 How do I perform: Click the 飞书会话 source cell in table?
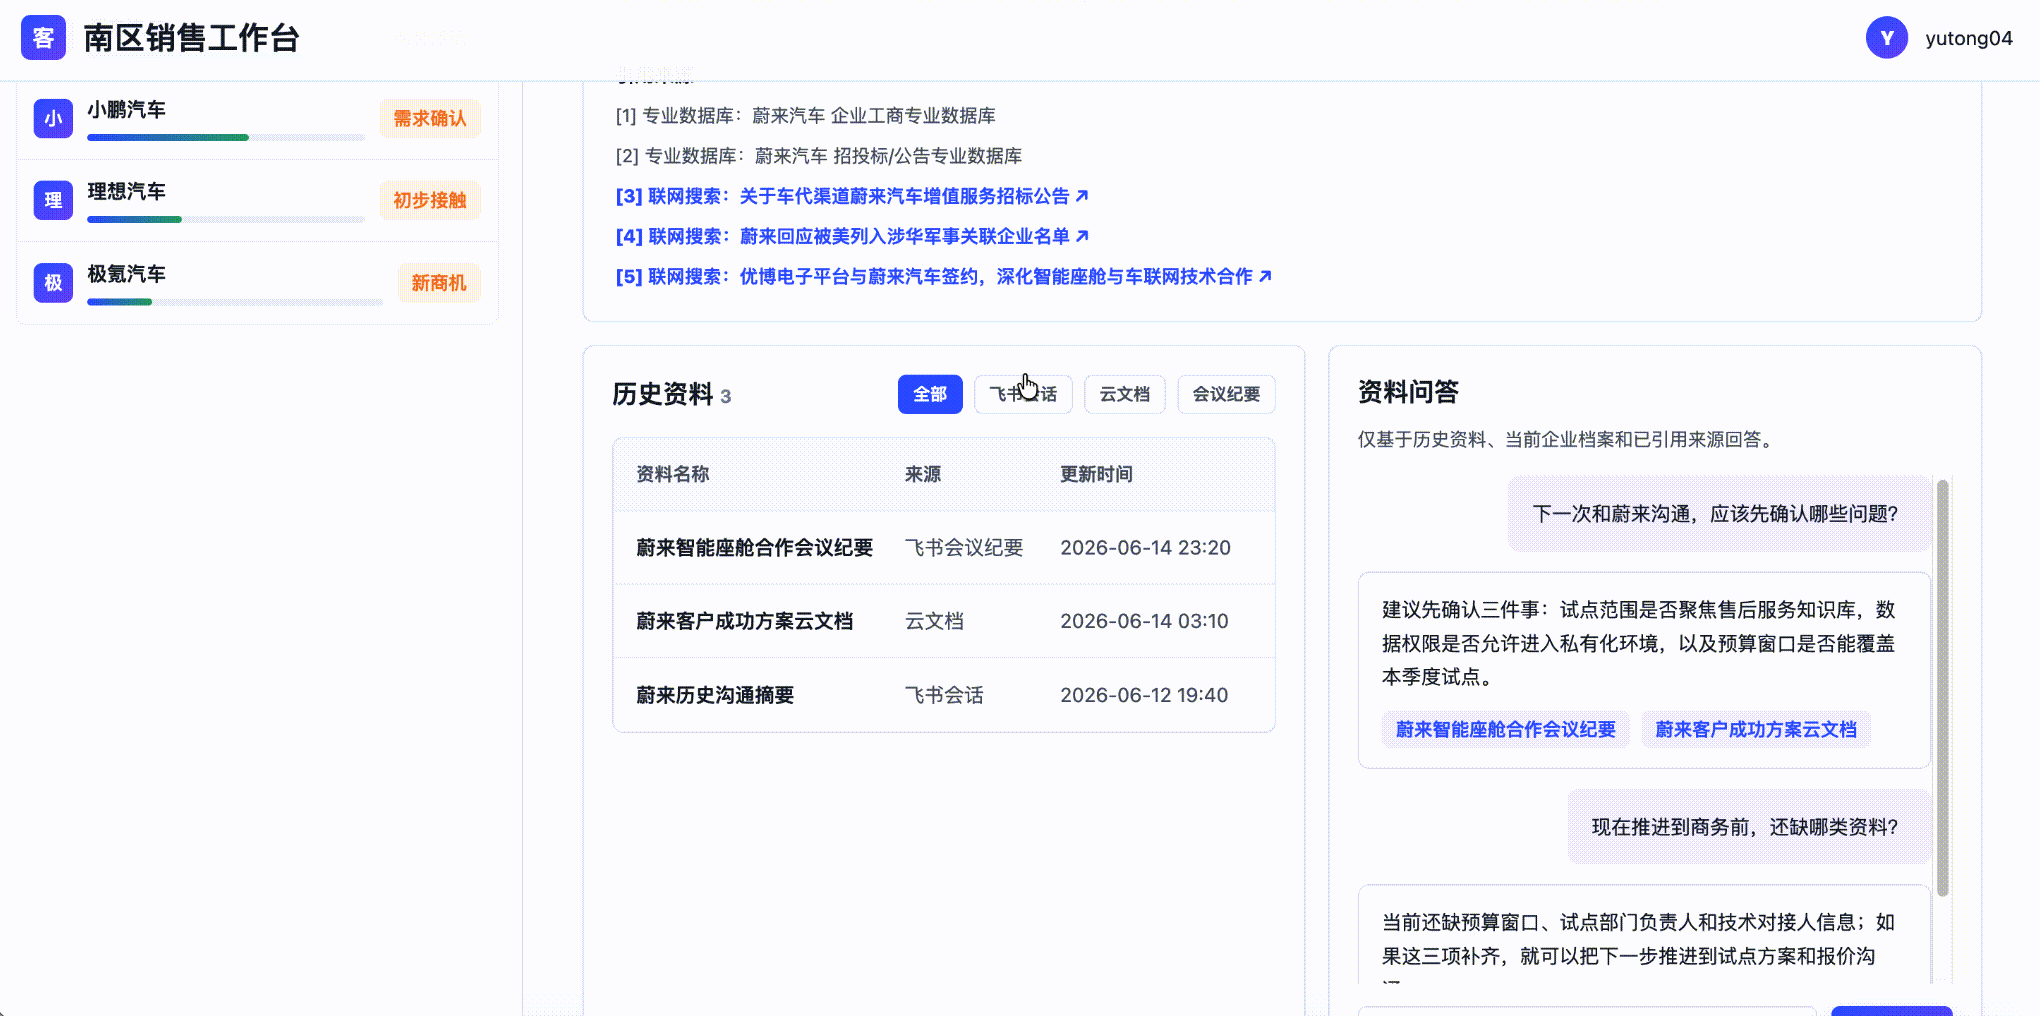point(944,695)
